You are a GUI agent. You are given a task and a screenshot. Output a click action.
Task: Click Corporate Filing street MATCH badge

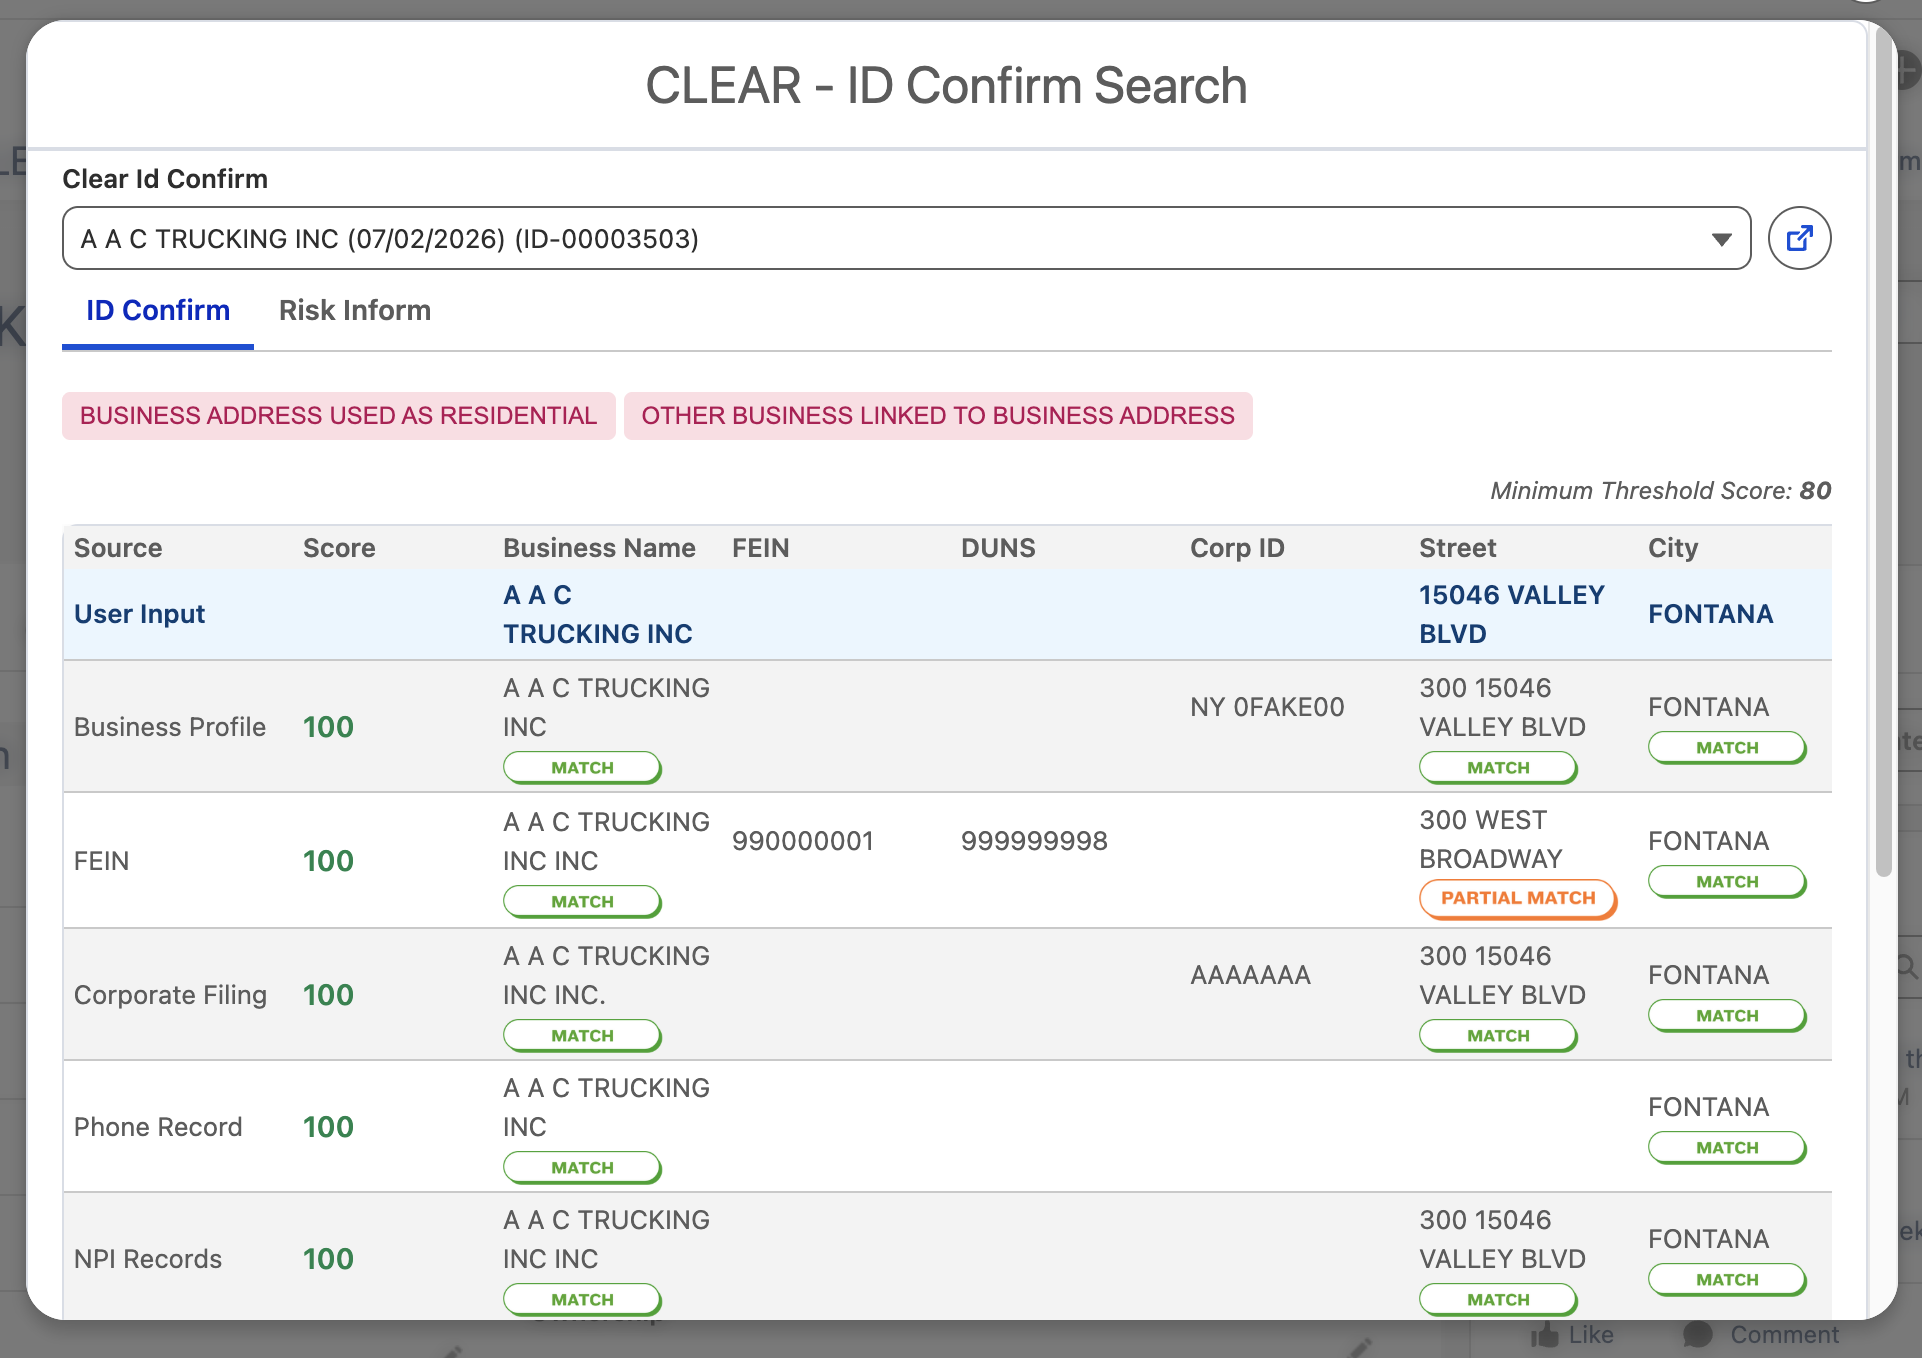[1498, 1036]
